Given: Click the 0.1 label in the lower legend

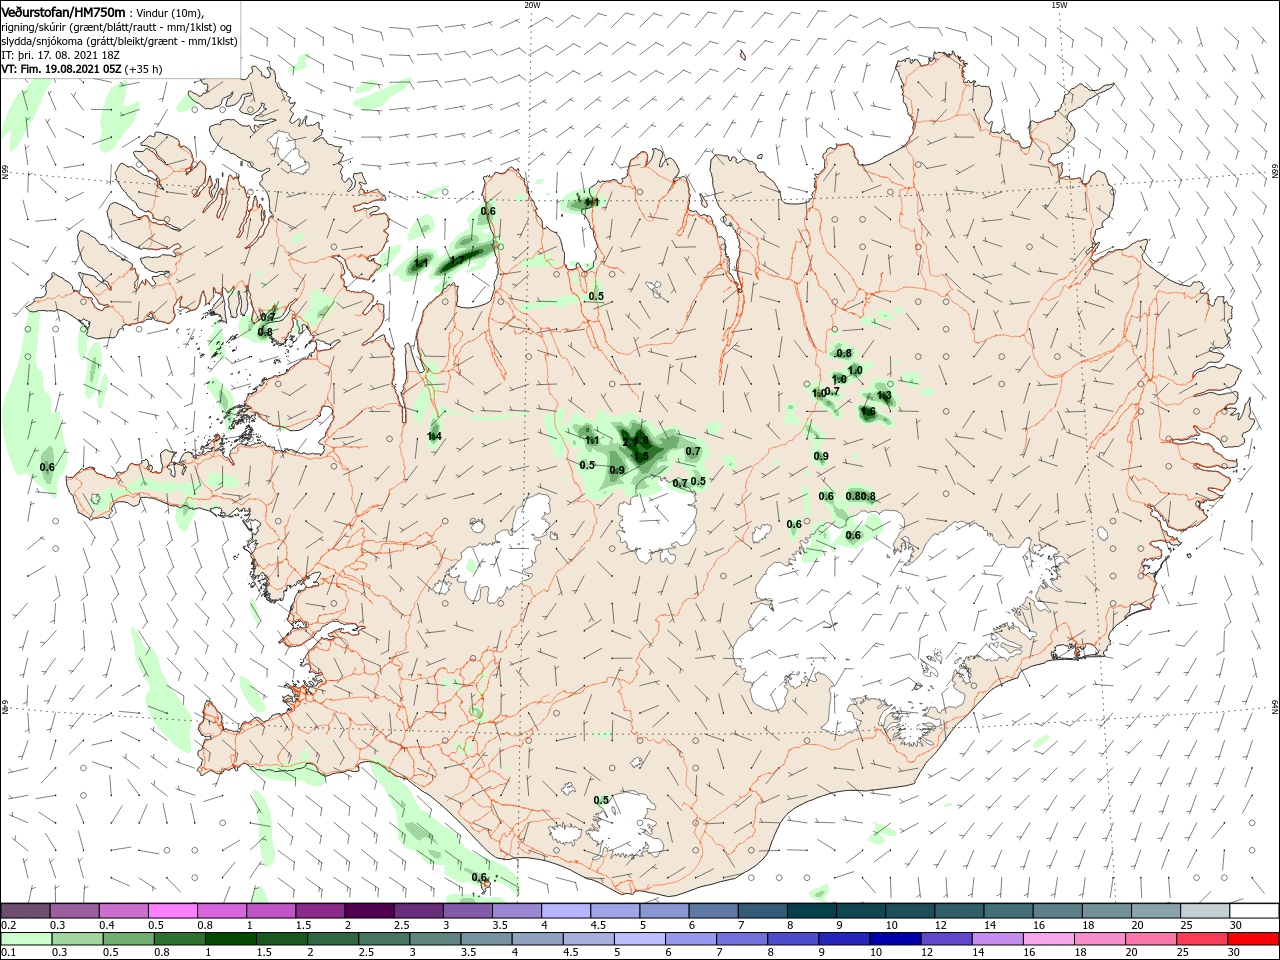Looking at the screenshot, I should (x=9, y=953).
